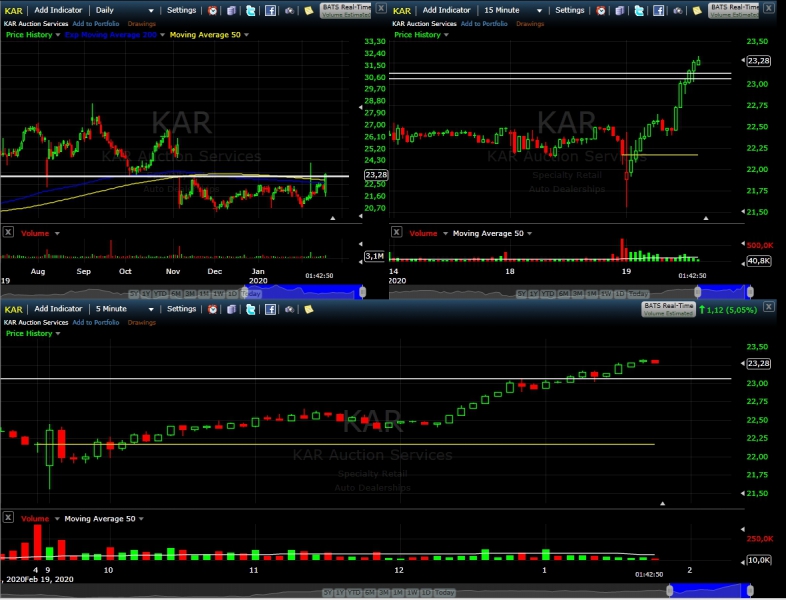Click Add to Portfolio link in 5 Minute chart

(96, 322)
